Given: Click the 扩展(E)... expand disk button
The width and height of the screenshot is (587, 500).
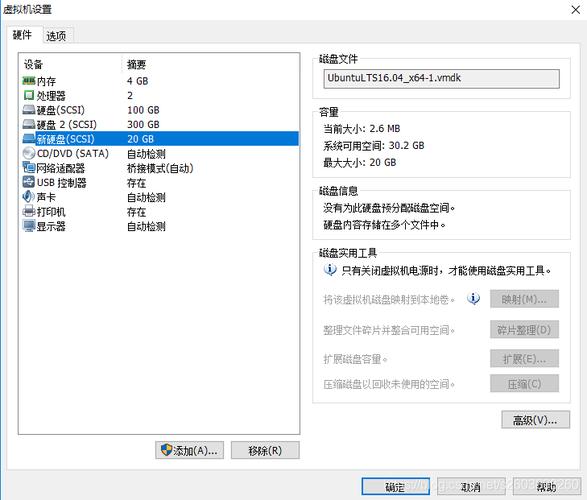Looking at the screenshot, I should tap(524, 359).
